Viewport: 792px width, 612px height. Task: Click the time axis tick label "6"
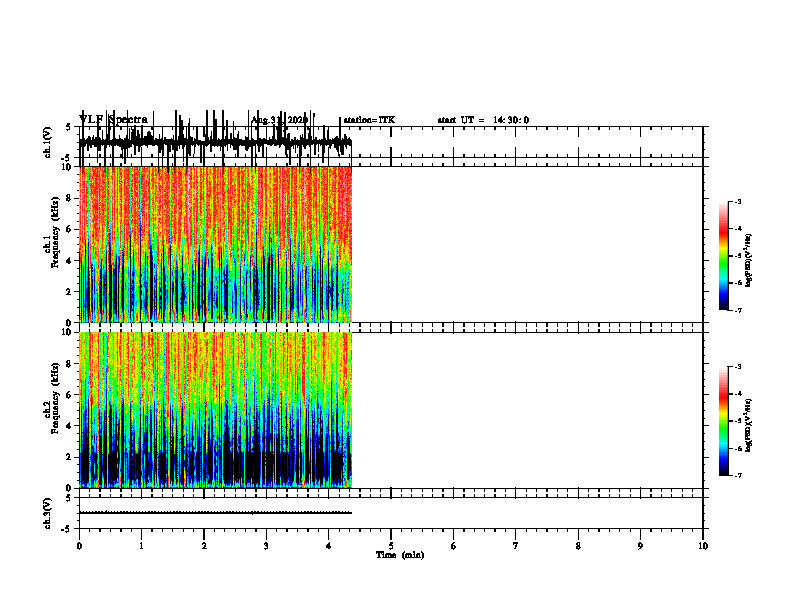click(x=454, y=546)
